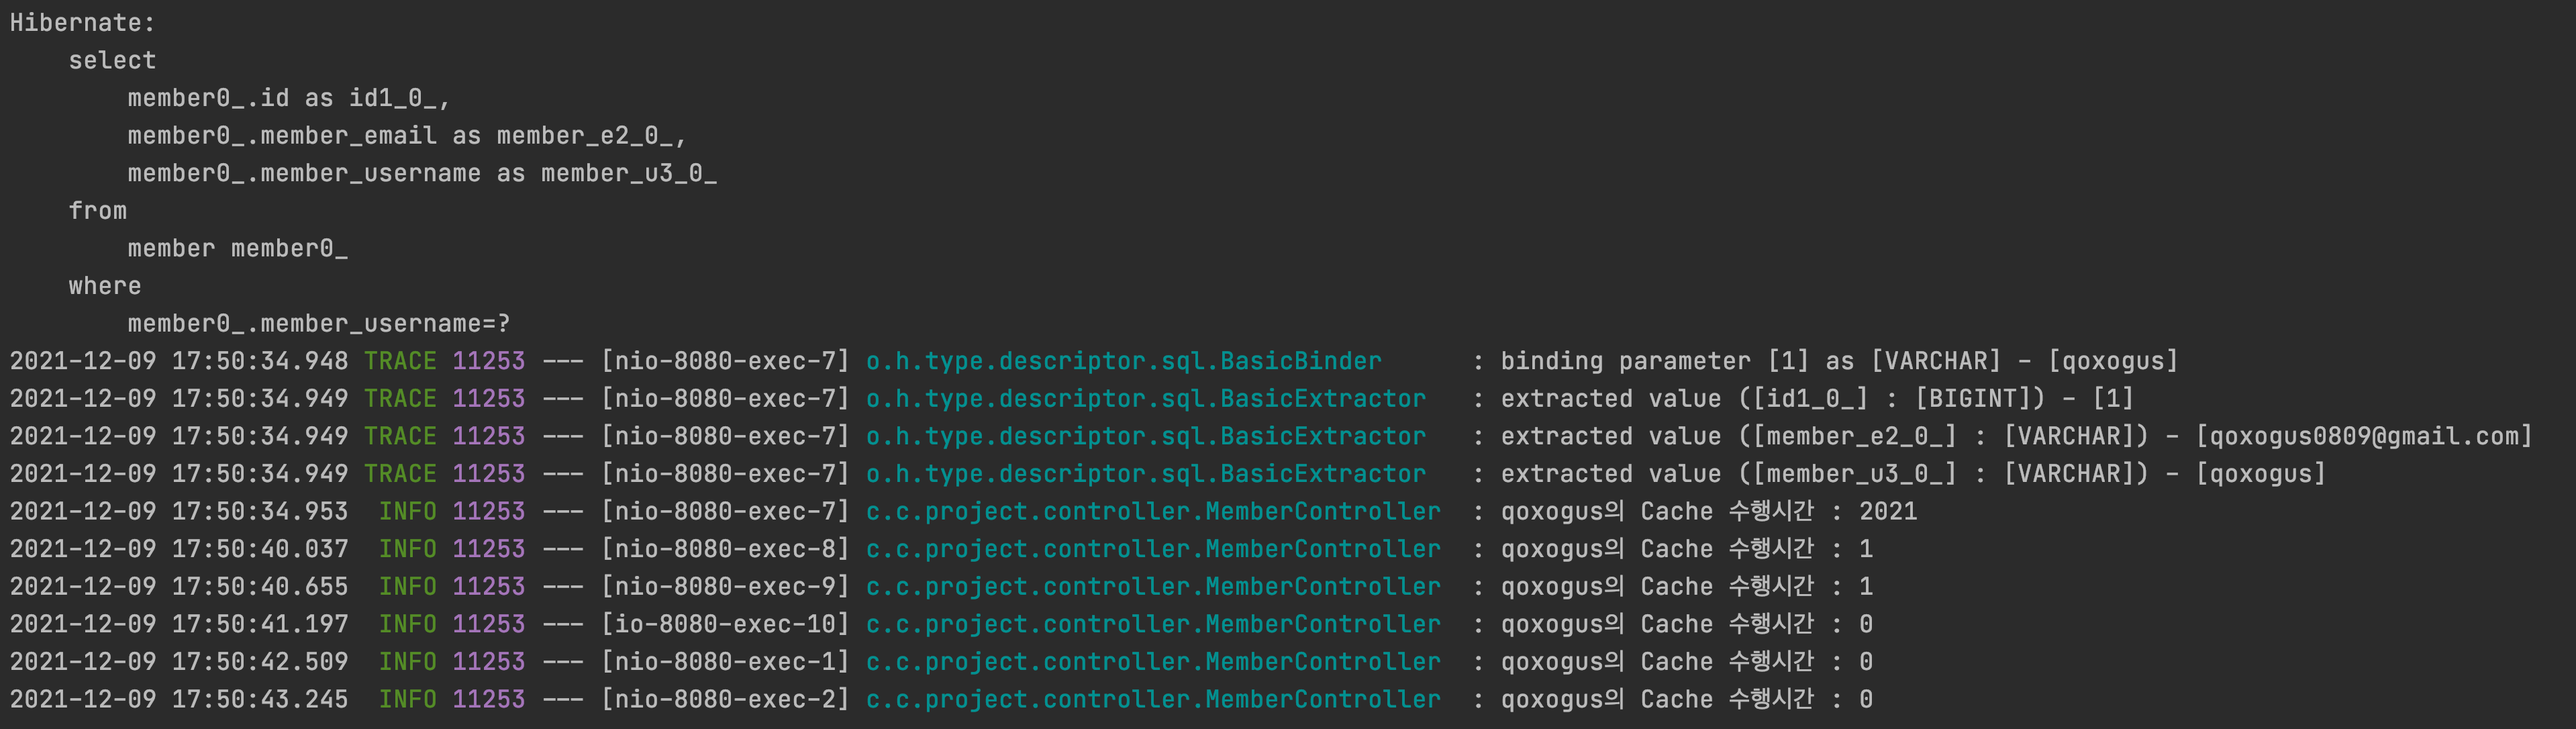2576x729 pixels.
Task: Click the [nio-8080-exec-9] thread name
Action: coord(725,587)
